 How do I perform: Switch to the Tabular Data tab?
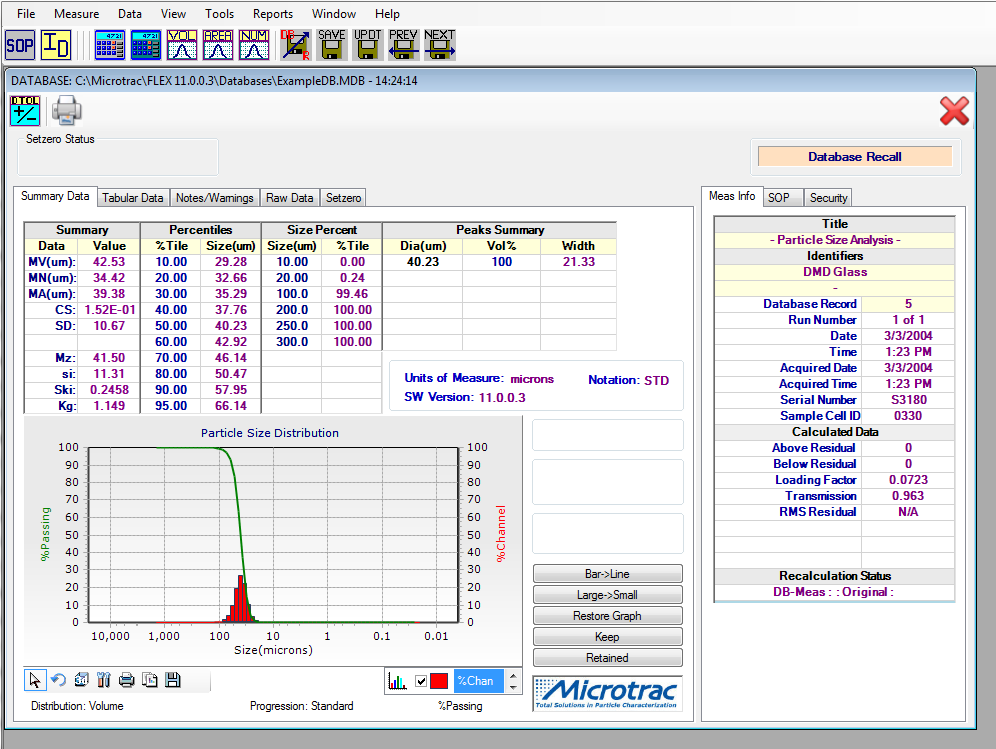coord(132,198)
